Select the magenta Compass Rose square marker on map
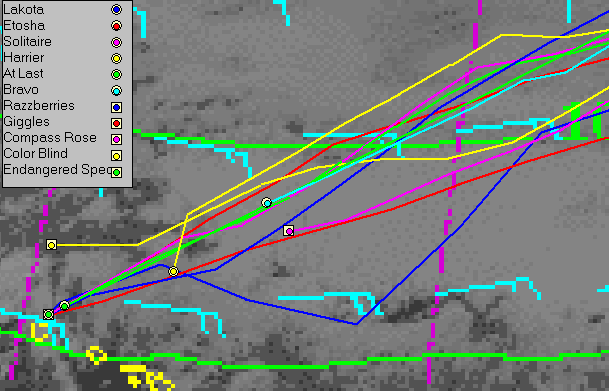 coord(289,231)
